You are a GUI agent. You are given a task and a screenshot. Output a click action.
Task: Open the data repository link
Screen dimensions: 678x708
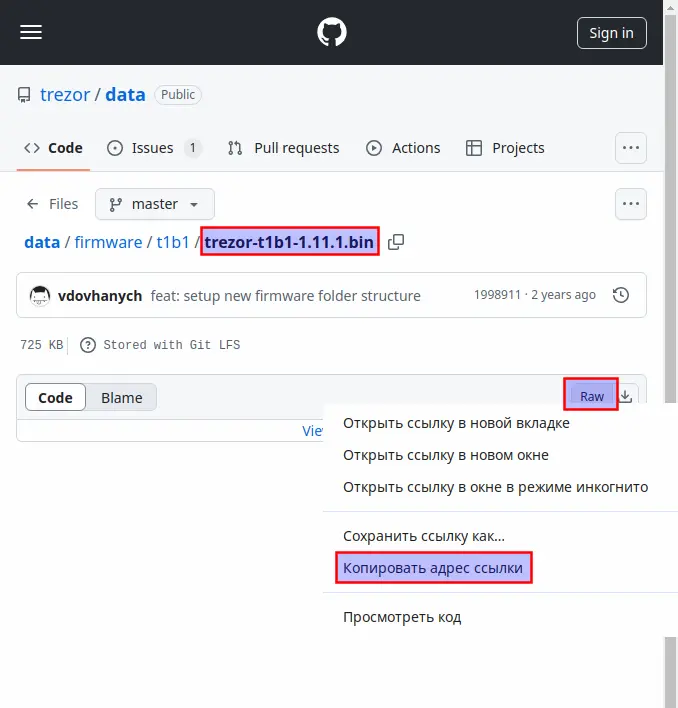tap(125, 95)
